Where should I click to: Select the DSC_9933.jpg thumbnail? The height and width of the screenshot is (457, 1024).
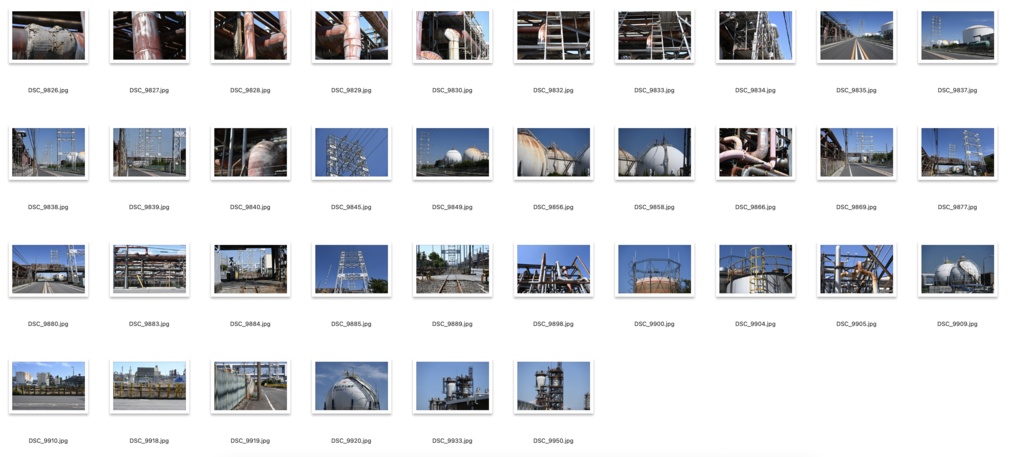(453, 386)
